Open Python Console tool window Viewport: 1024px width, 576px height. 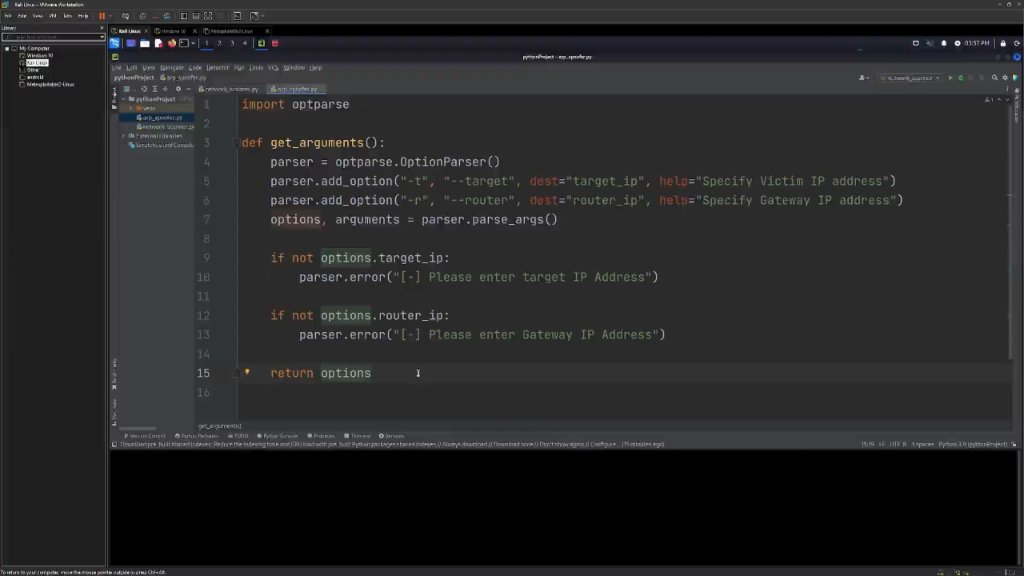[277, 436]
